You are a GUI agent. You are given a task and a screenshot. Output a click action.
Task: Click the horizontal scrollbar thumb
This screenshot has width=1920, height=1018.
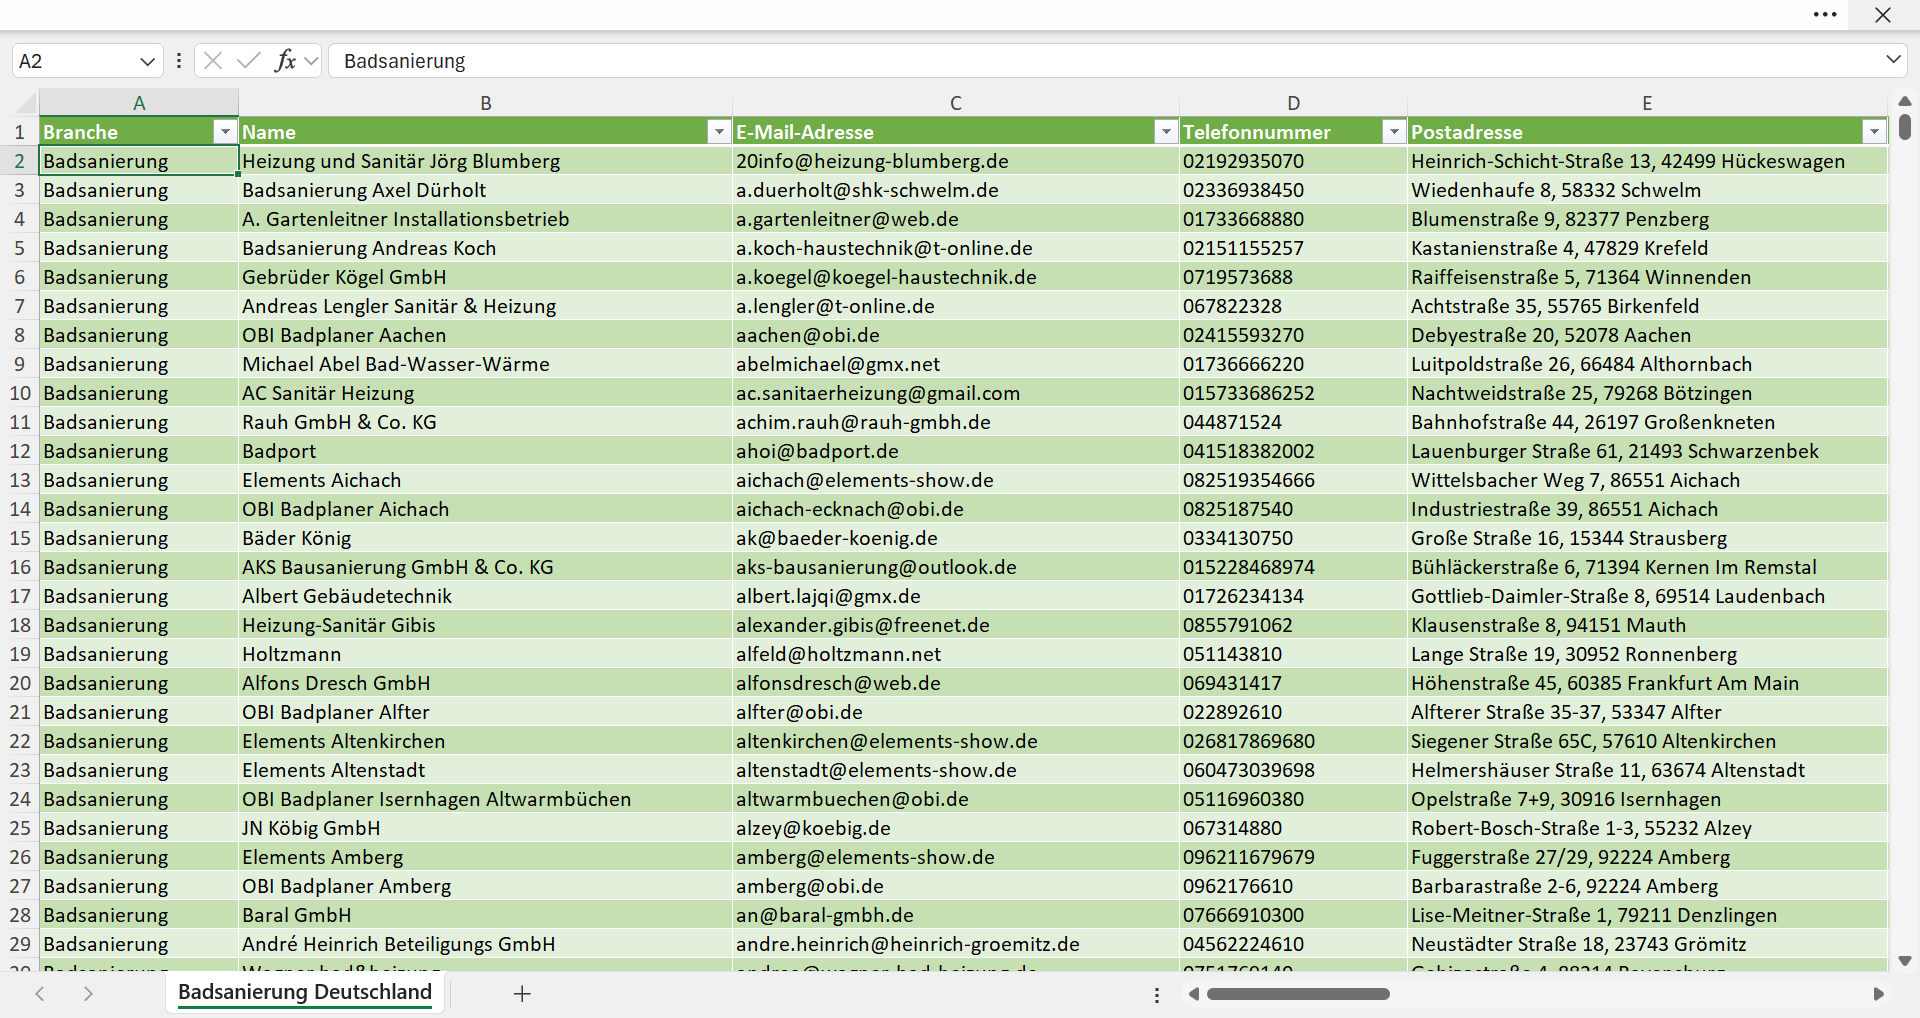1298,994
